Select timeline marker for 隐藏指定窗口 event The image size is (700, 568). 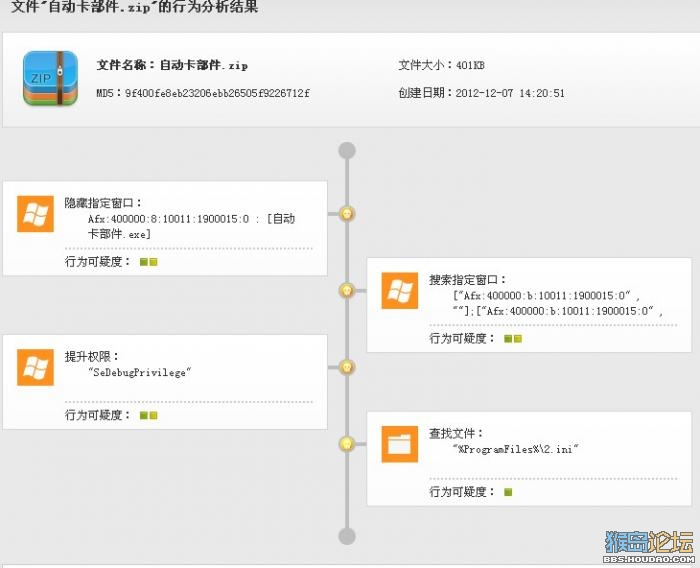(x=347, y=214)
